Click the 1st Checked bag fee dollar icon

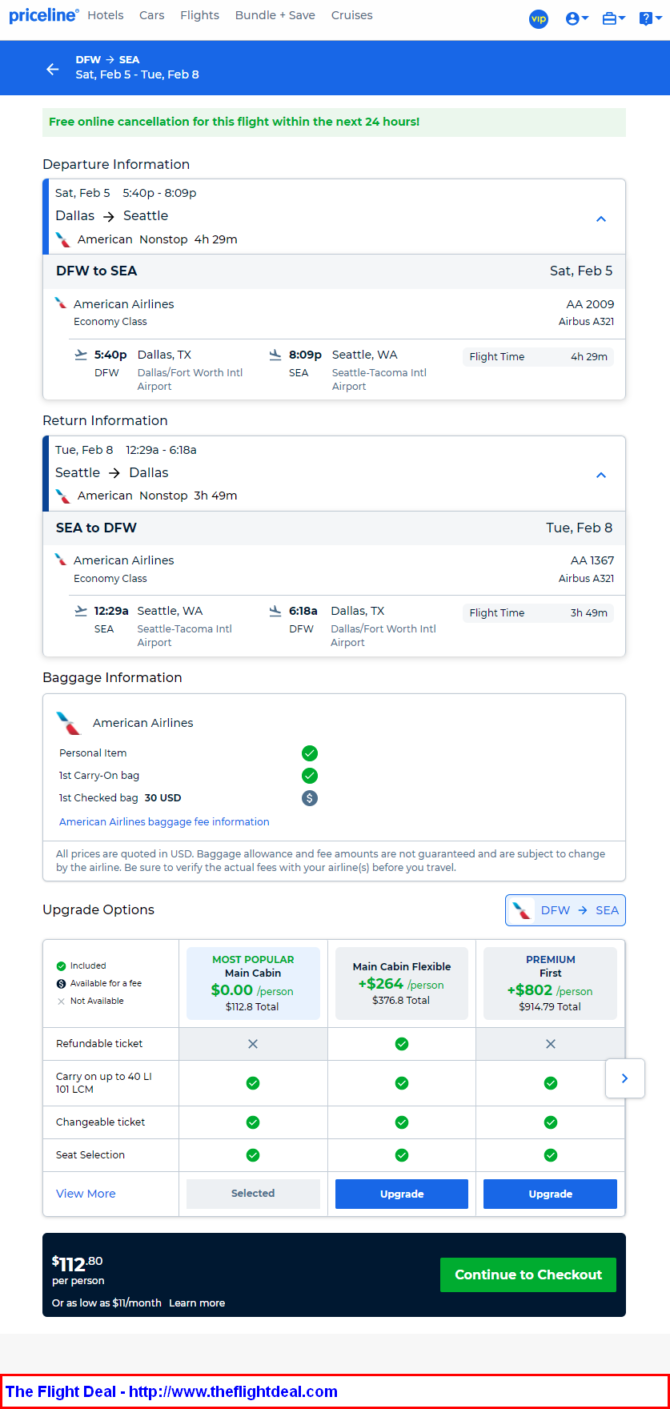click(x=310, y=798)
